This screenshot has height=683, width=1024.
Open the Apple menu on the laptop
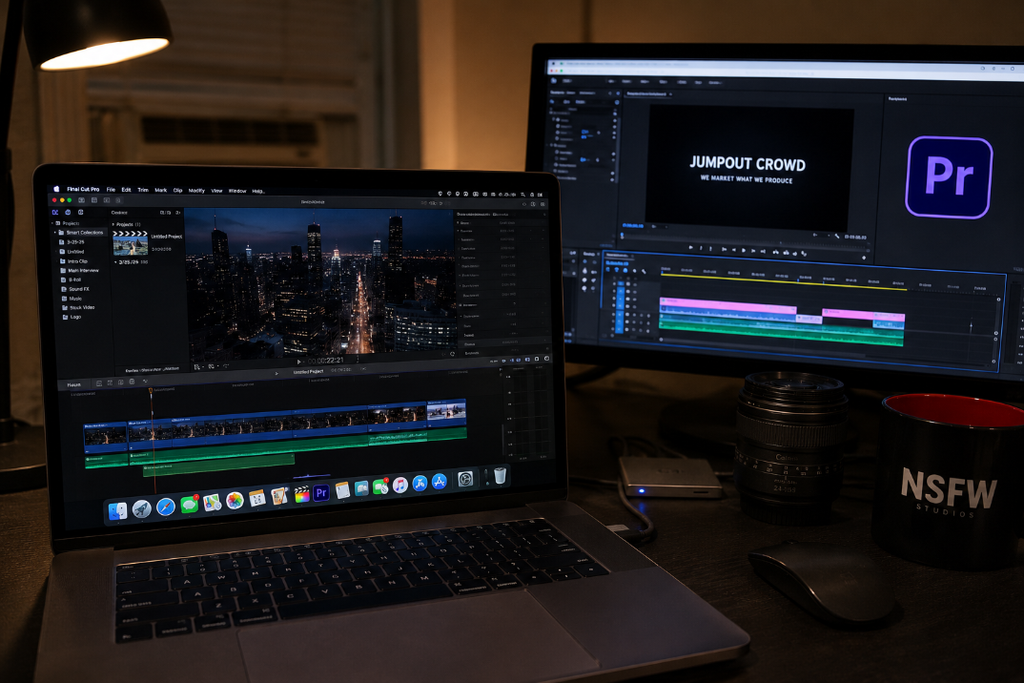pyautogui.click(x=57, y=189)
